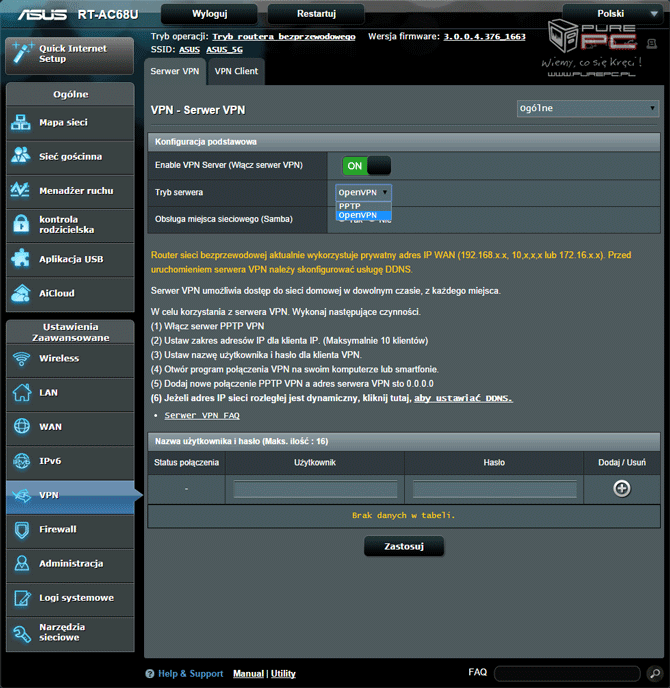Toggle the Enable VPN Server ON switch
The width and height of the screenshot is (670, 688).
(x=366, y=166)
